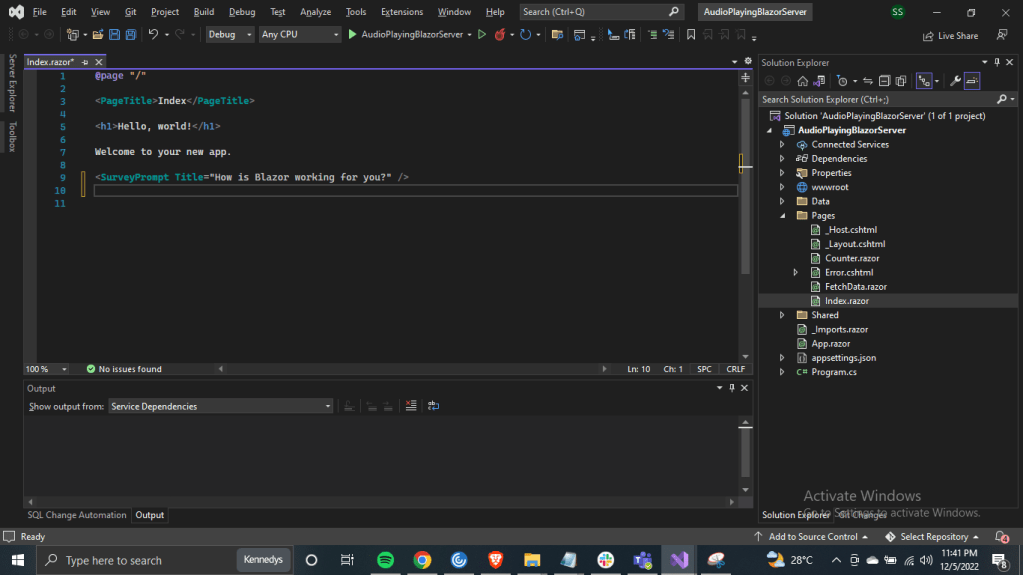
Task: Expand the Shared folder in Solution Explorer
Action: click(x=782, y=315)
